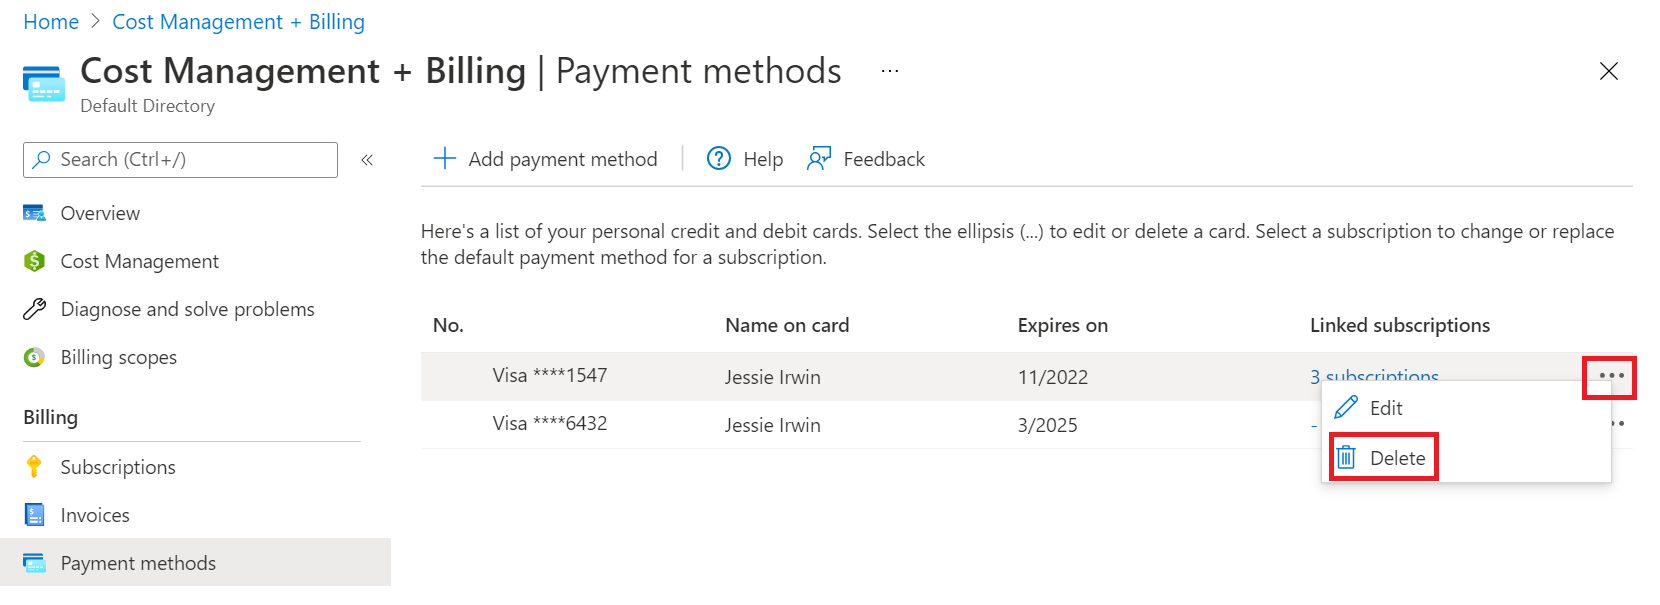Select Delete from the context menu

[x=1400, y=457]
